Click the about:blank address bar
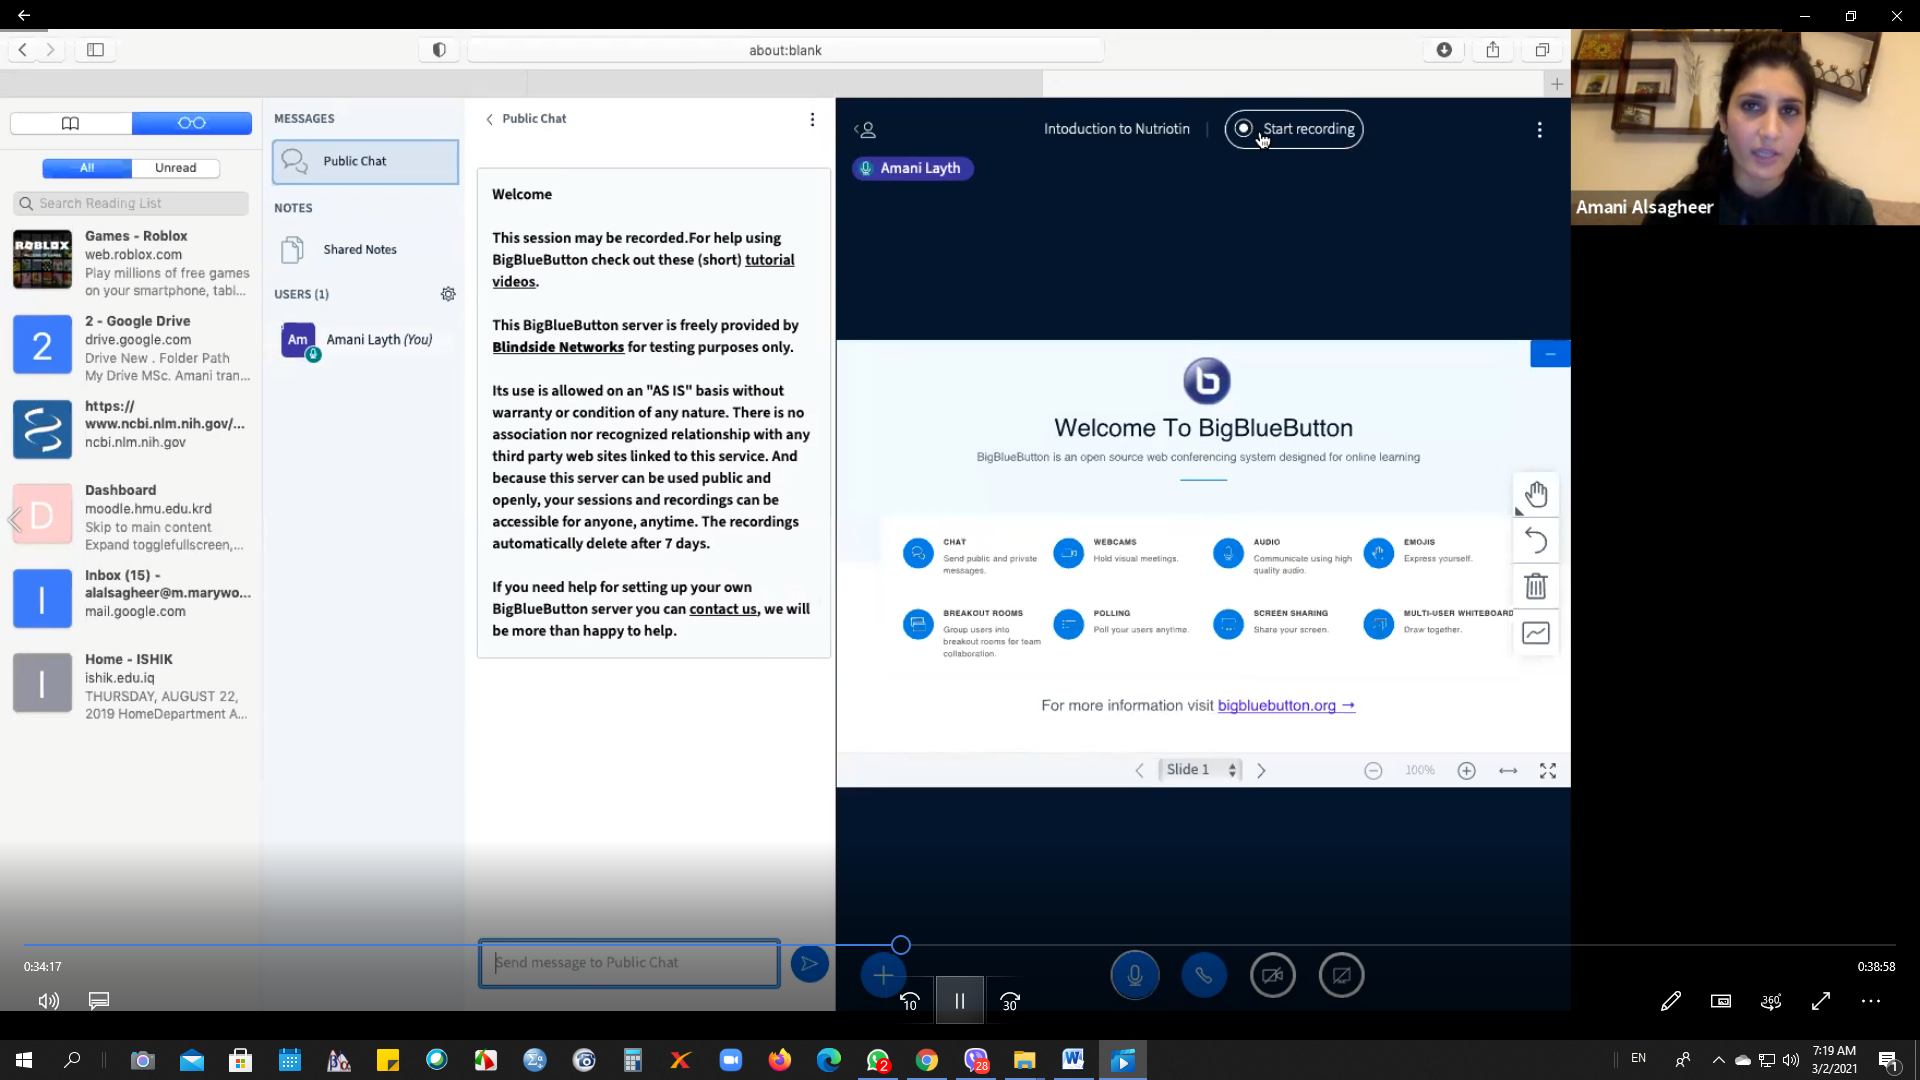The height and width of the screenshot is (1080, 1920). 785,50
